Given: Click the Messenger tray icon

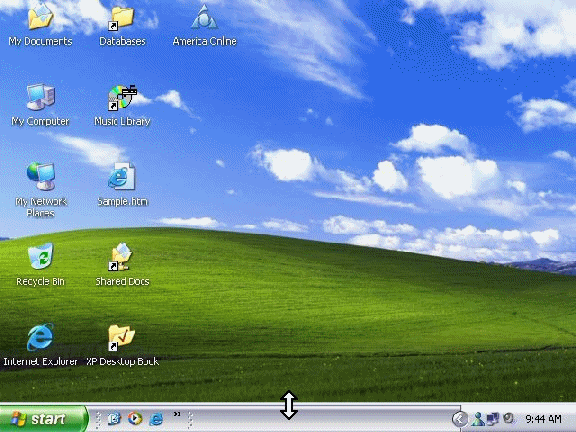Looking at the screenshot, I should tap(478, 419).
